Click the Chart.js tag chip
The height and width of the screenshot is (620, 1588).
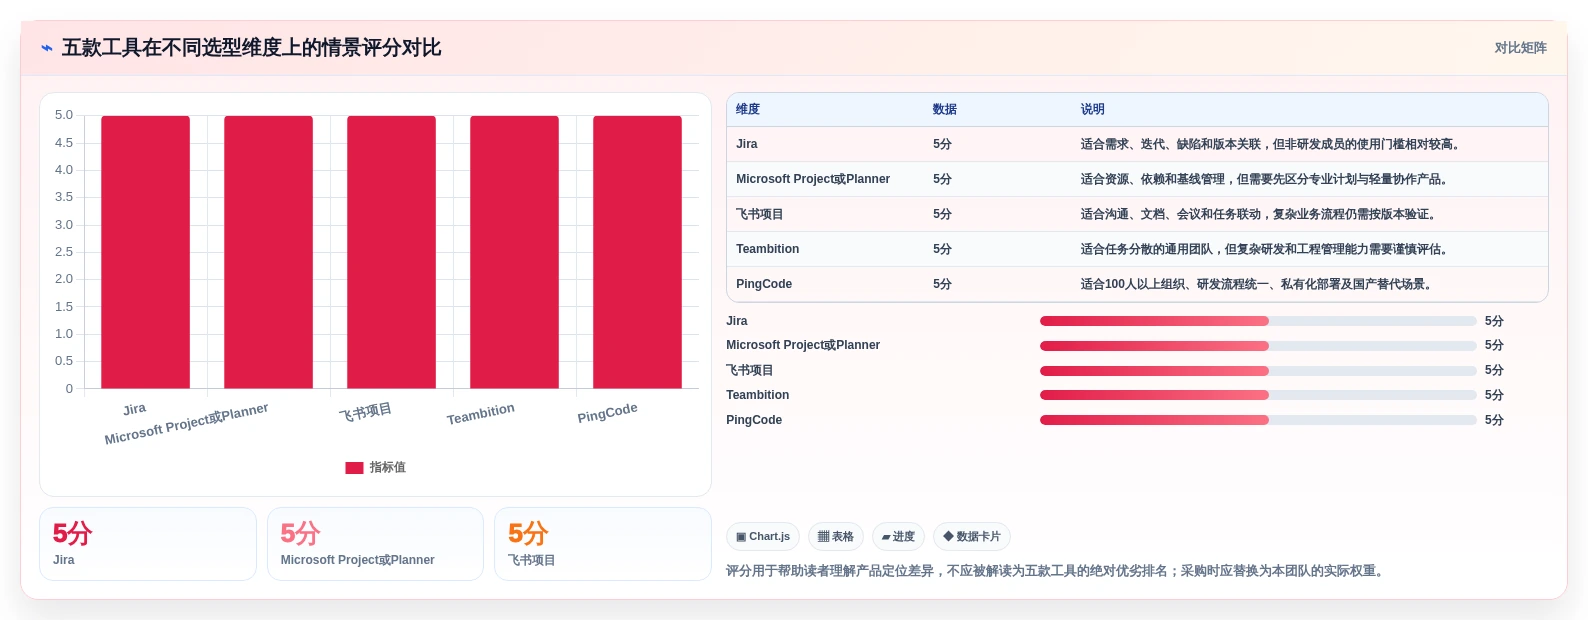coord(763,537)
